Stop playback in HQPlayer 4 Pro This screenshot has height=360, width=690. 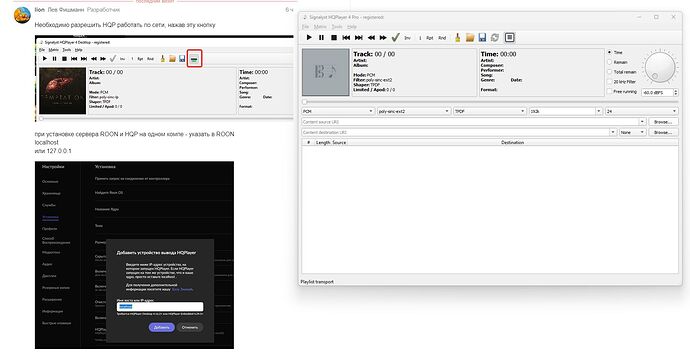334,38
